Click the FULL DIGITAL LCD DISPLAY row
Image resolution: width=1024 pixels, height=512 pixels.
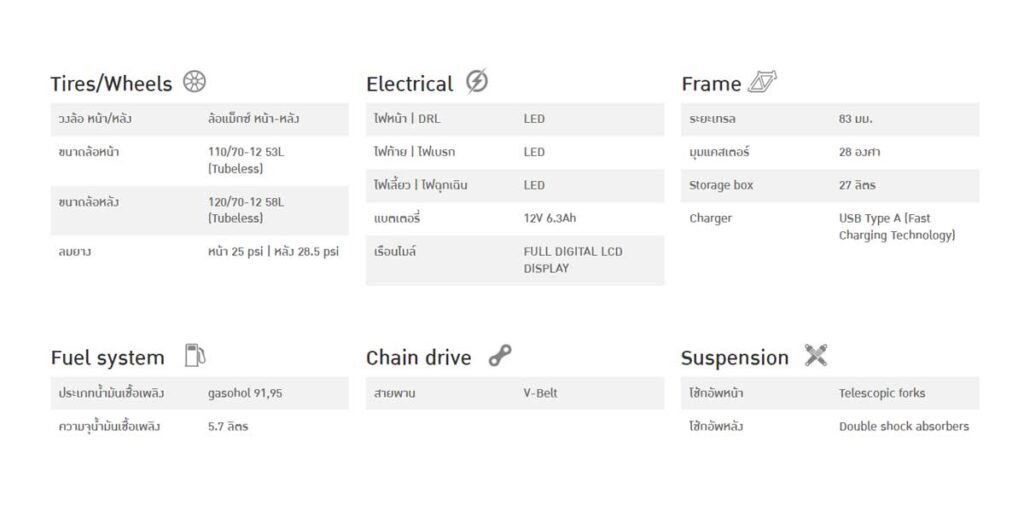(x=515, y=260)
